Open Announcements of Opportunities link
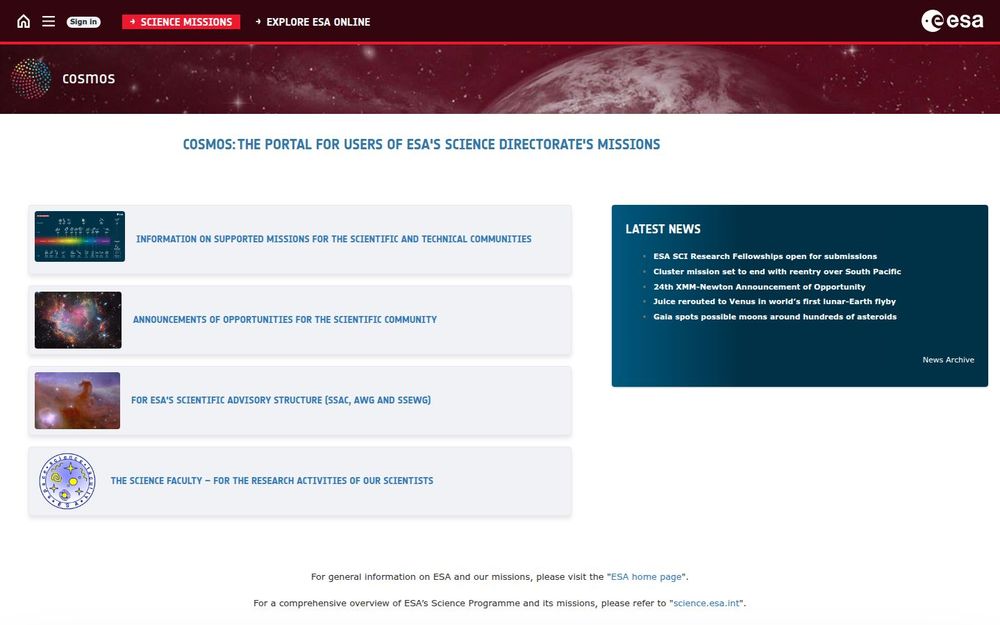This screenshot has height=625, width=1000. point(285,320)
